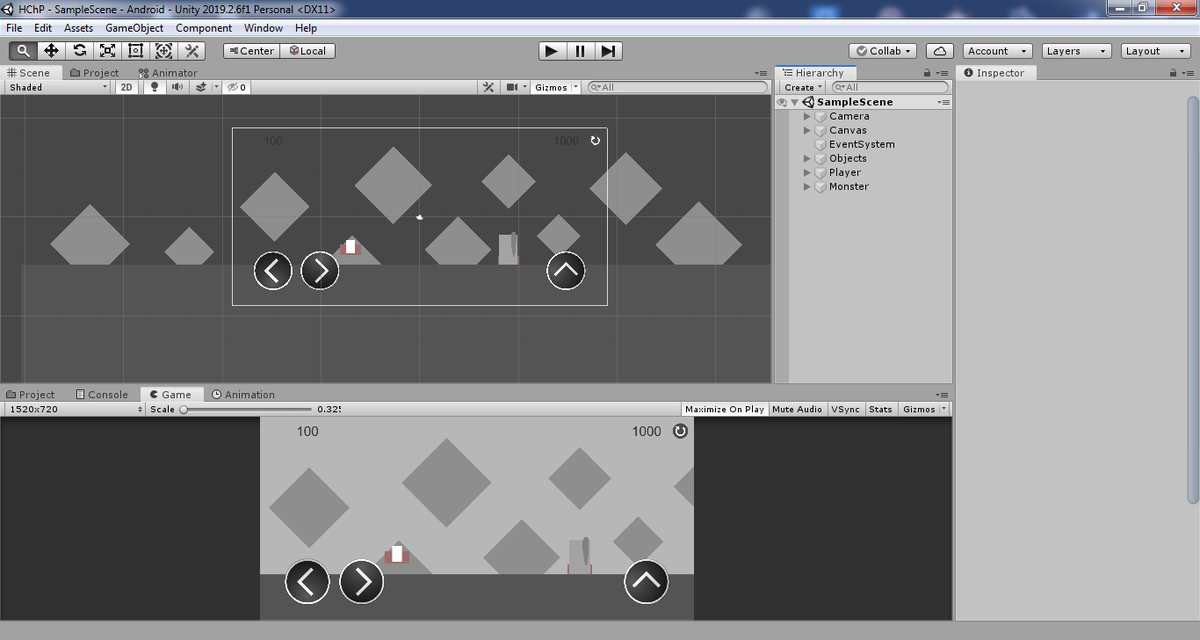
Task: Select the Rect transform tool
Action: [135, 51]
